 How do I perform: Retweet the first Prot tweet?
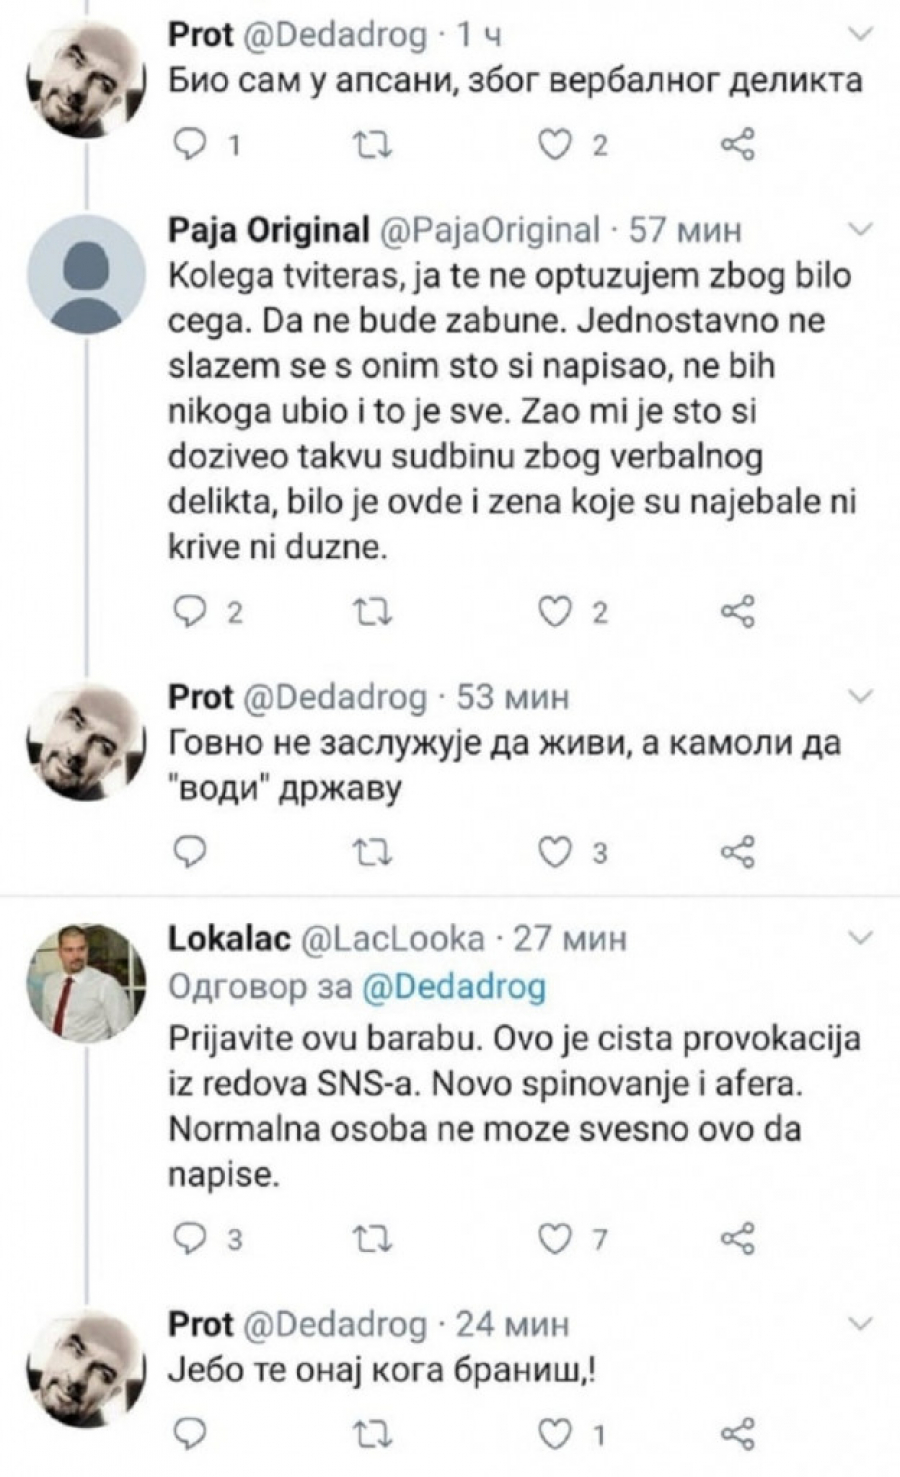(374, 147)
